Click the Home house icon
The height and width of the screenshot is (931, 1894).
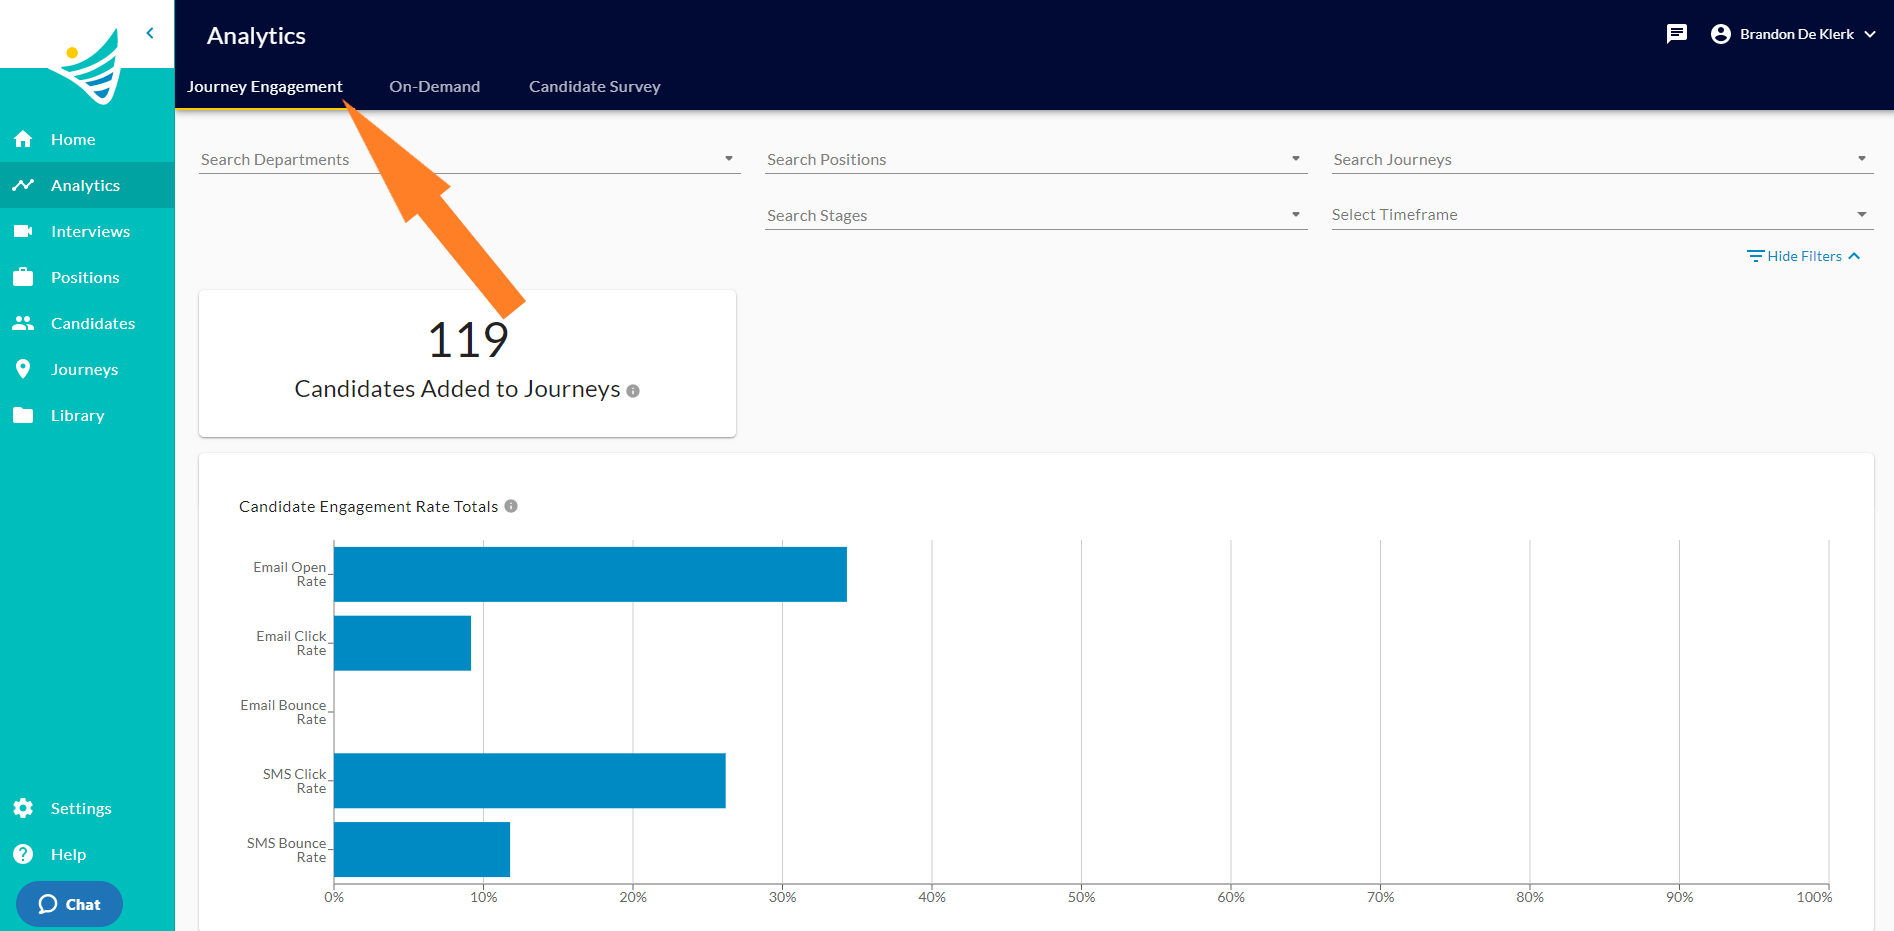tap(23, 139)
